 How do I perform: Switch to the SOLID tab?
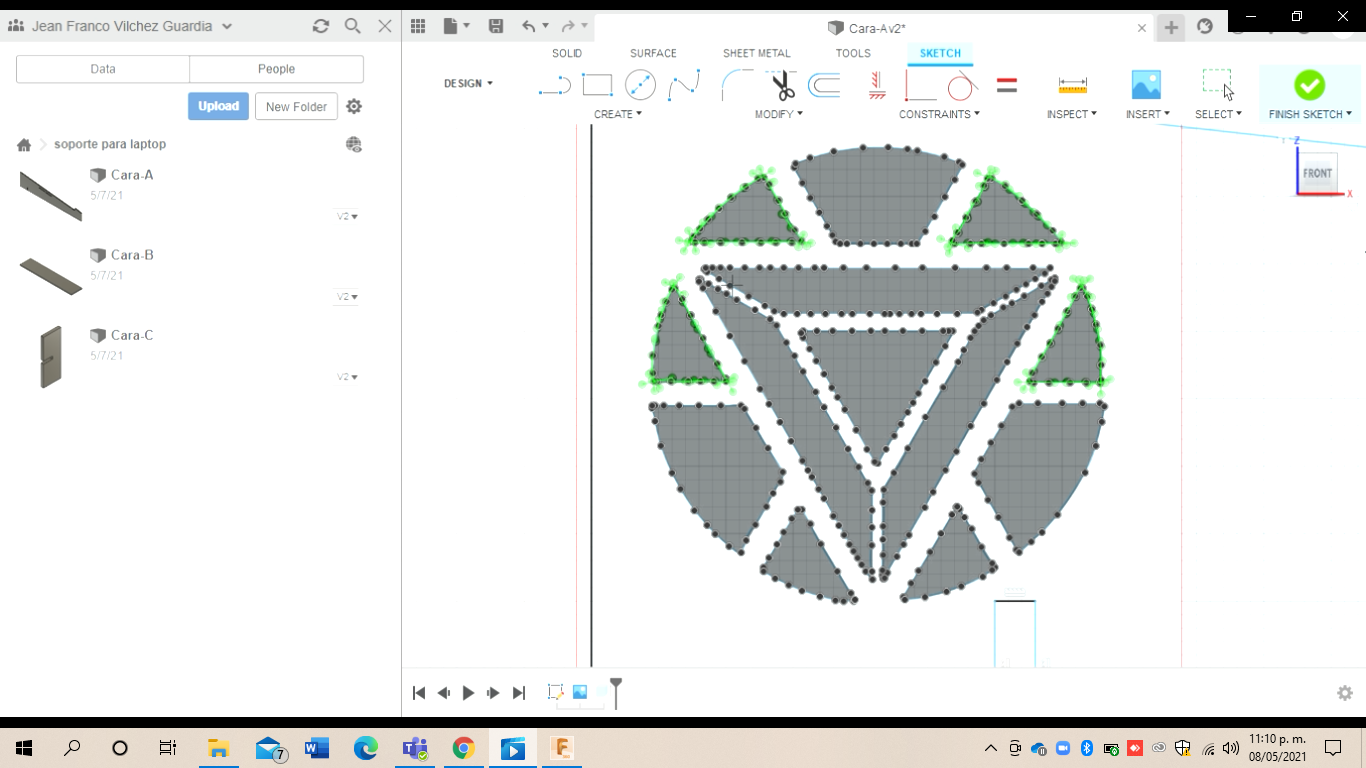(567, 53)
